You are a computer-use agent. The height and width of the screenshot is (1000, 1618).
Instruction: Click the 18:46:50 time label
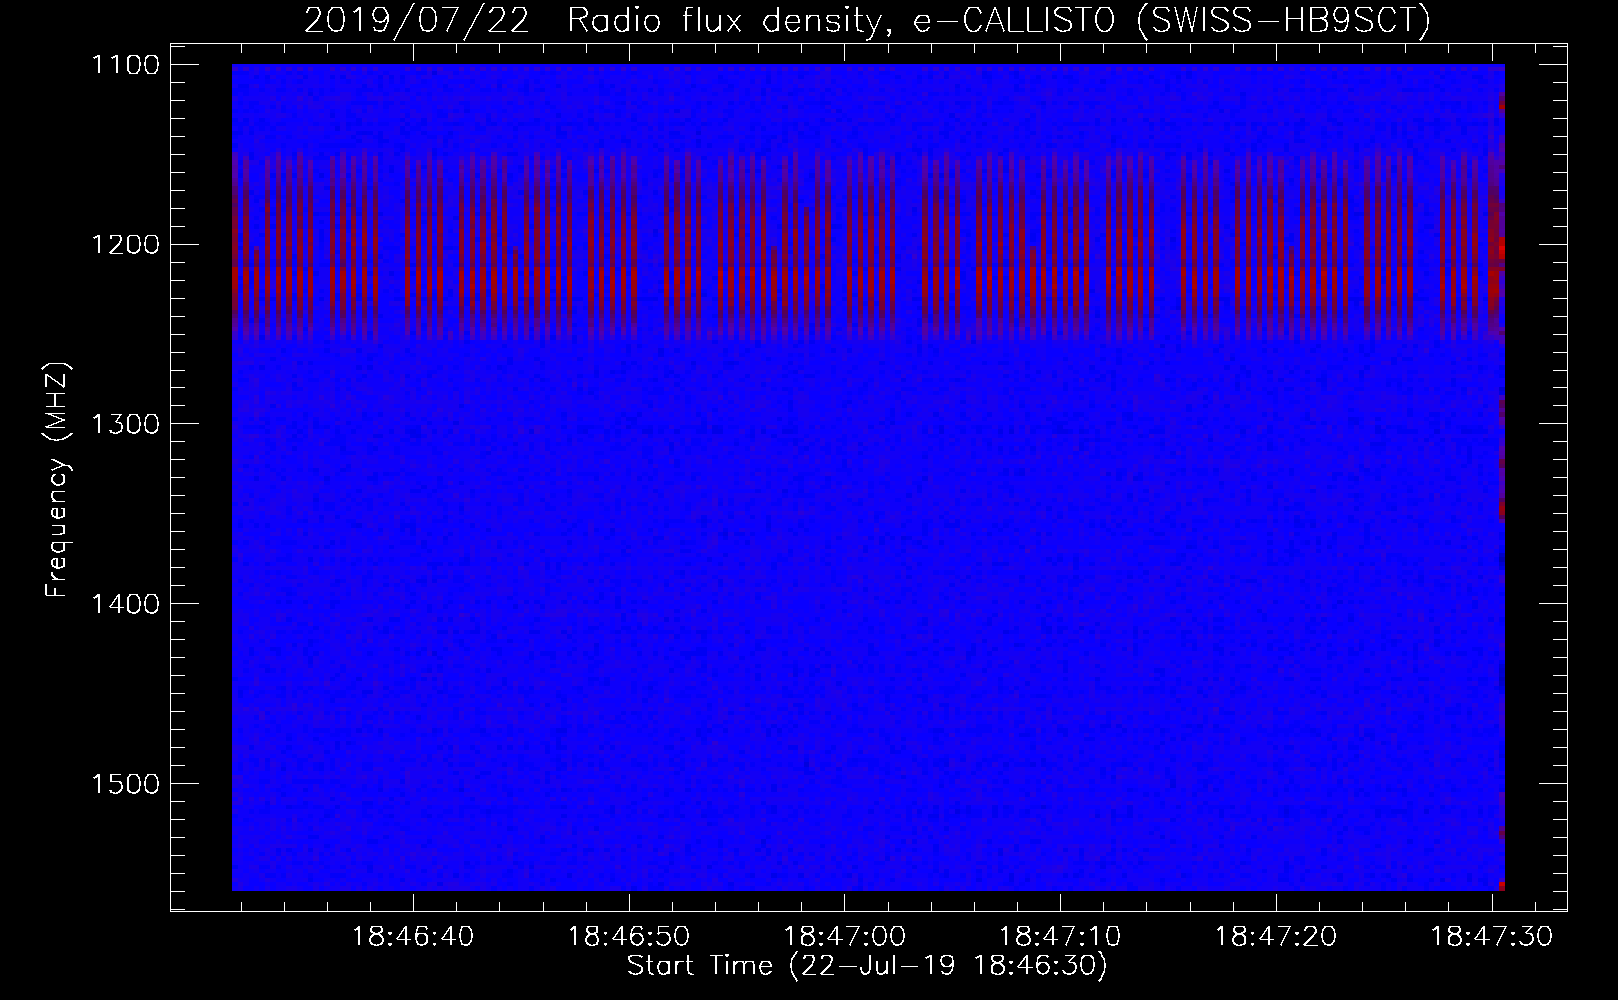(629, 936)
